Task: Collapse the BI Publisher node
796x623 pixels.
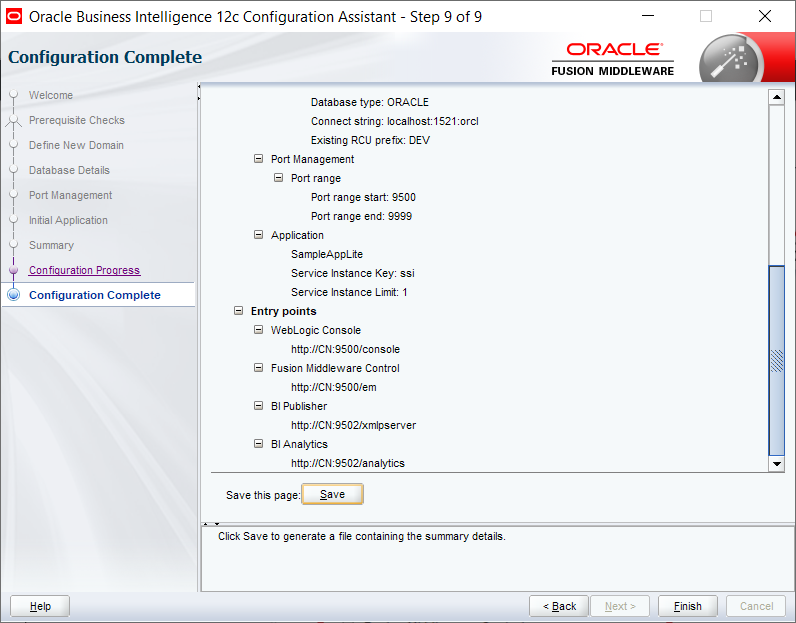Action: pyautogui.click(x=258, y=406)
